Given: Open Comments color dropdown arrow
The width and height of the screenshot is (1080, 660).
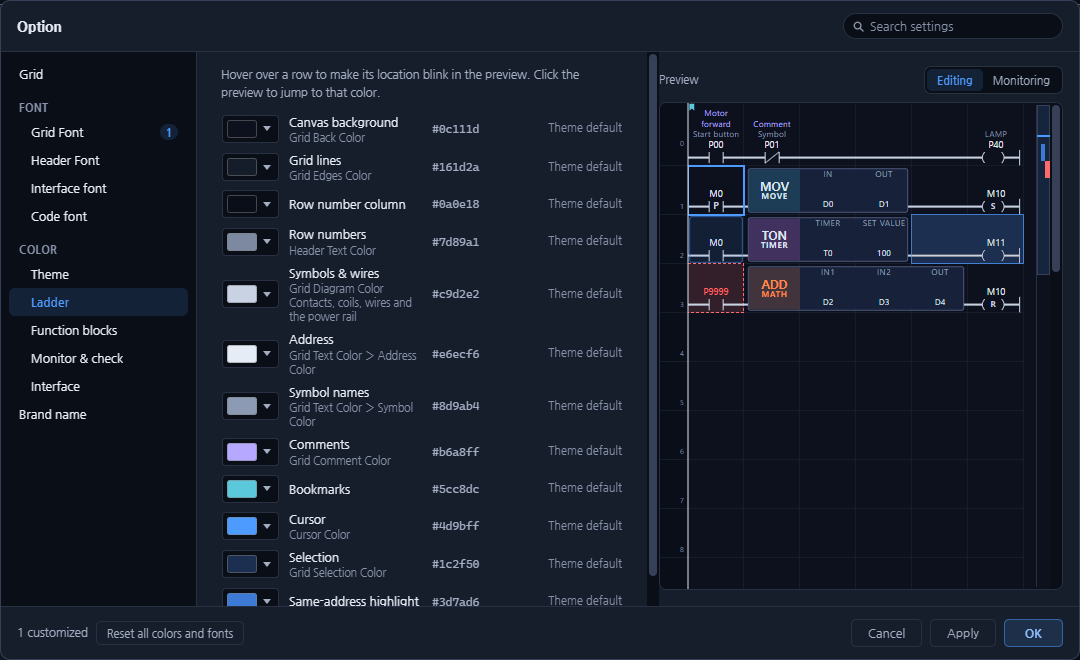Looking at the screenshot, I should point(267,451).
